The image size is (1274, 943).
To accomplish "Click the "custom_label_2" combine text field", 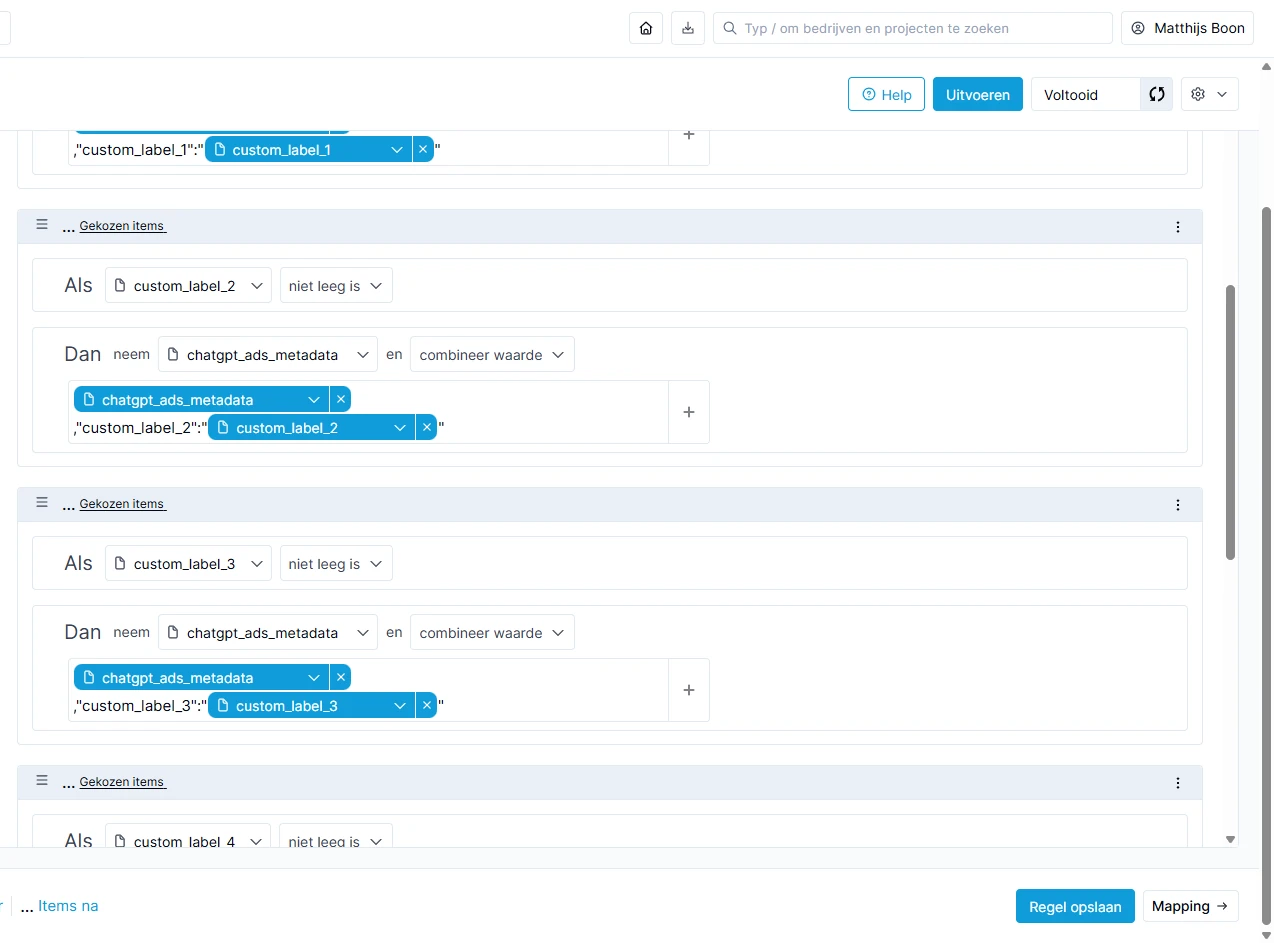I will coord(369,412).
